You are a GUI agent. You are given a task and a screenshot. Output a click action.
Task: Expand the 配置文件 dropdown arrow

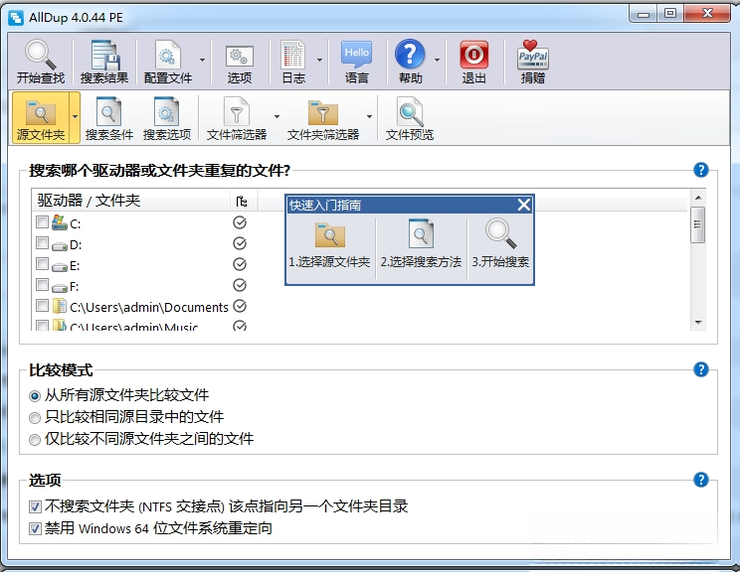pyautogui.click(x=202, y=60)
